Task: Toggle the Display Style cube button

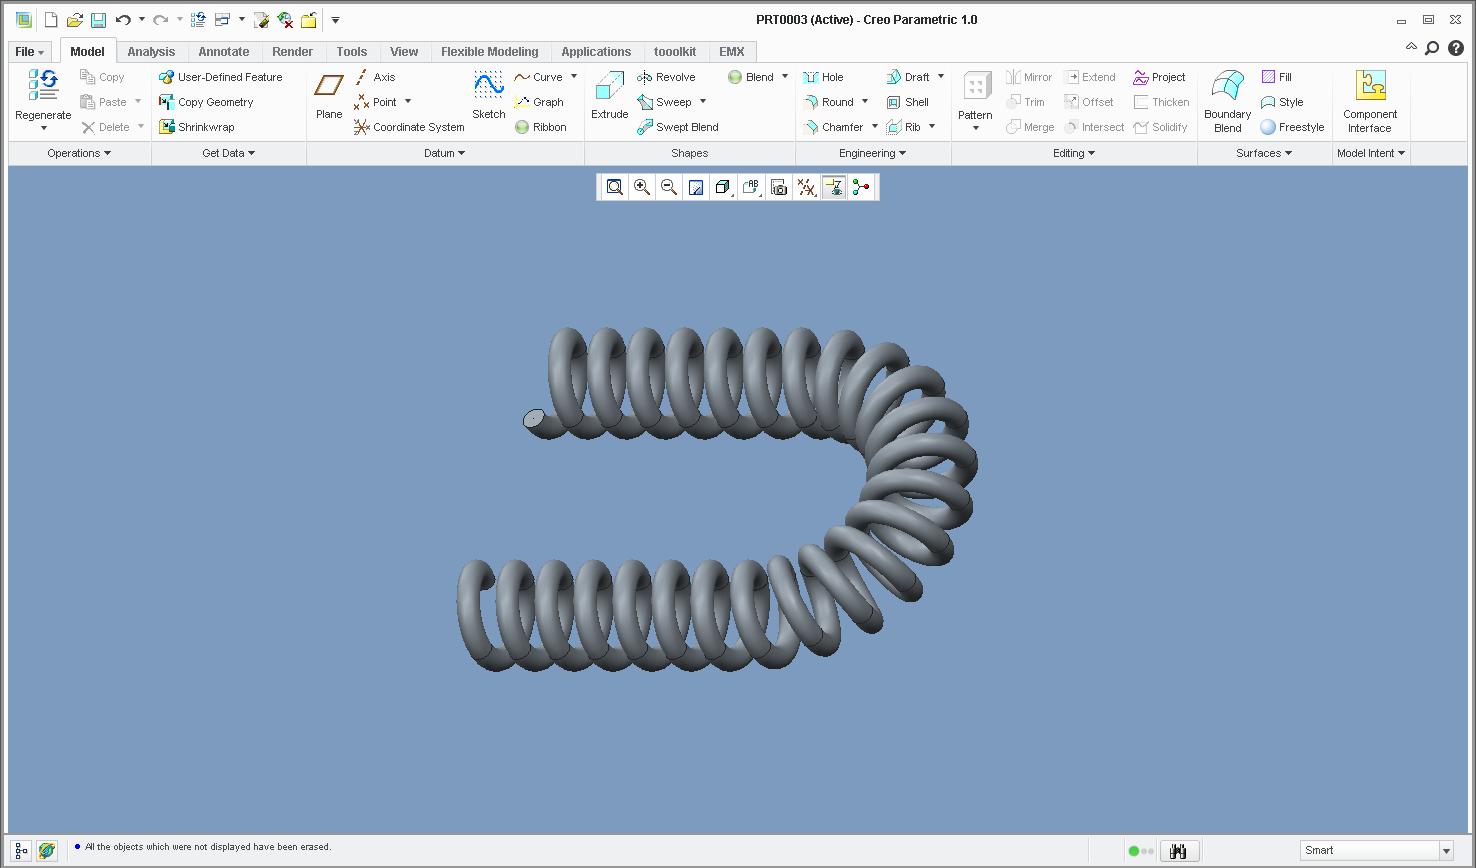Action: coord(723,187)
